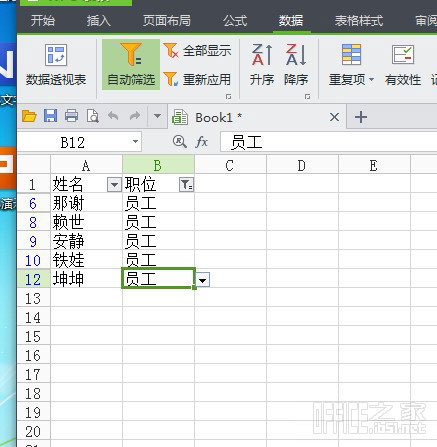Viewport: 437px width, 447px height.
Task: Click the Open folder icon
Action: [x=29, y=116]
